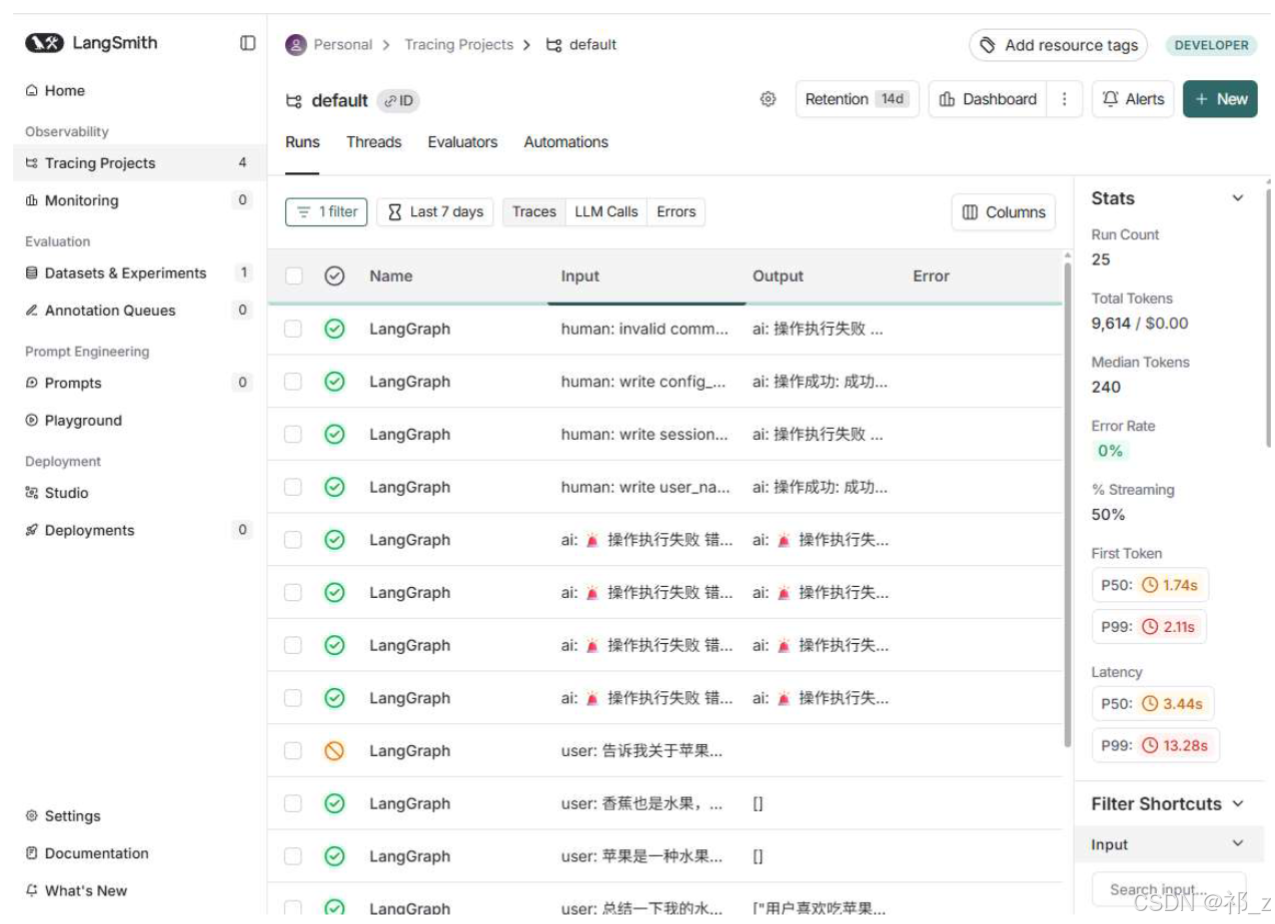Open Home in the sidebar
This screenshot has width=1275, height=924.
(56, 90)
